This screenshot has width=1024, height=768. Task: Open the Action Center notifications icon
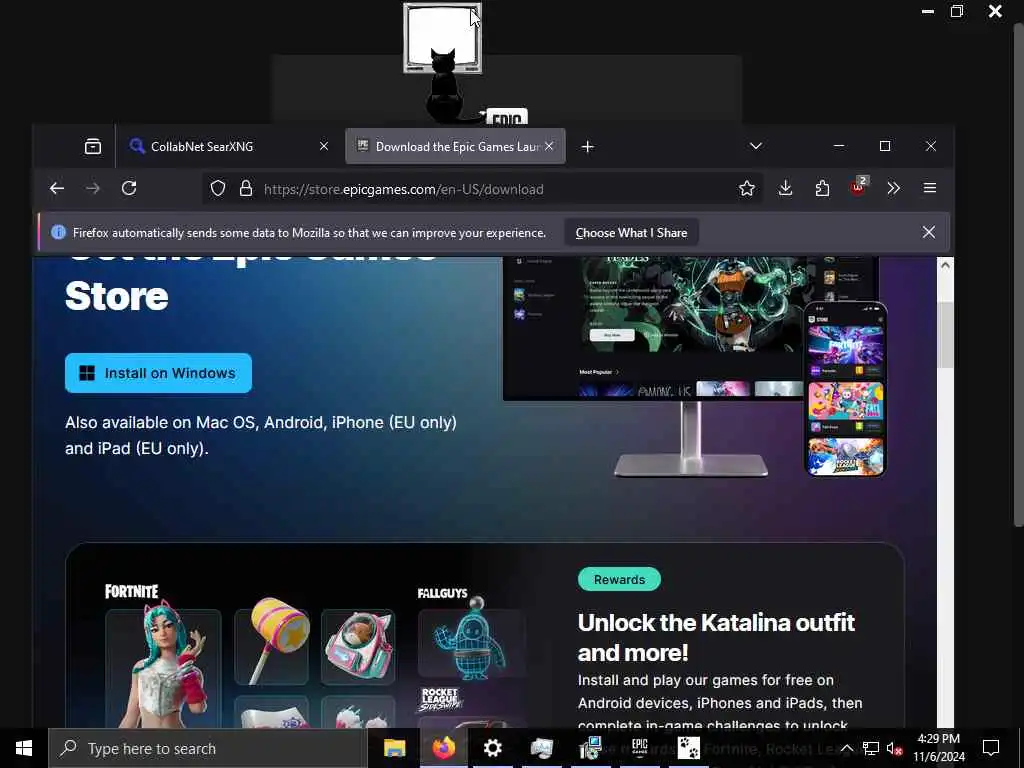[x=991, y=748]
